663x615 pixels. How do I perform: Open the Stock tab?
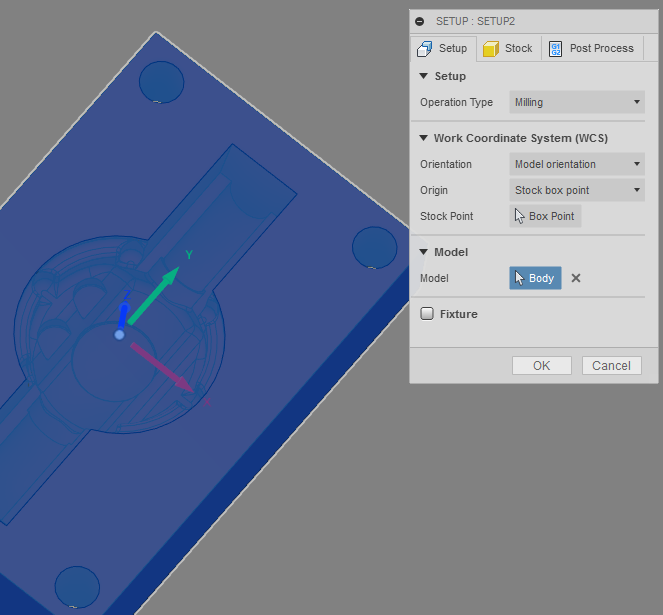tap(508, 49)
